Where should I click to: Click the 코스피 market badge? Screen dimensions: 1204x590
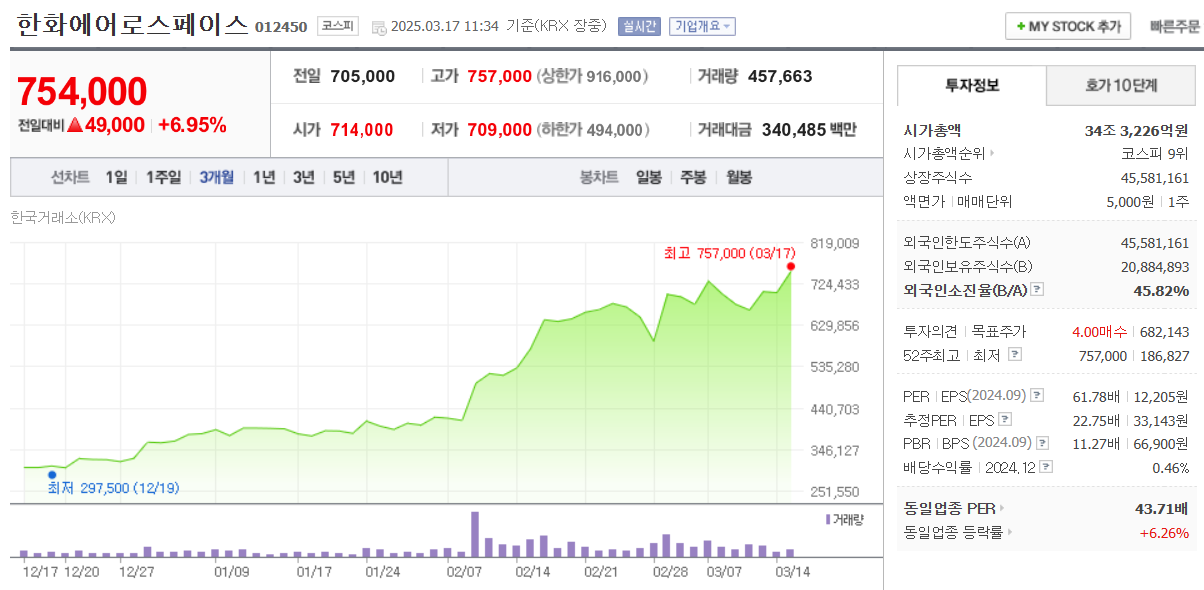338,27
